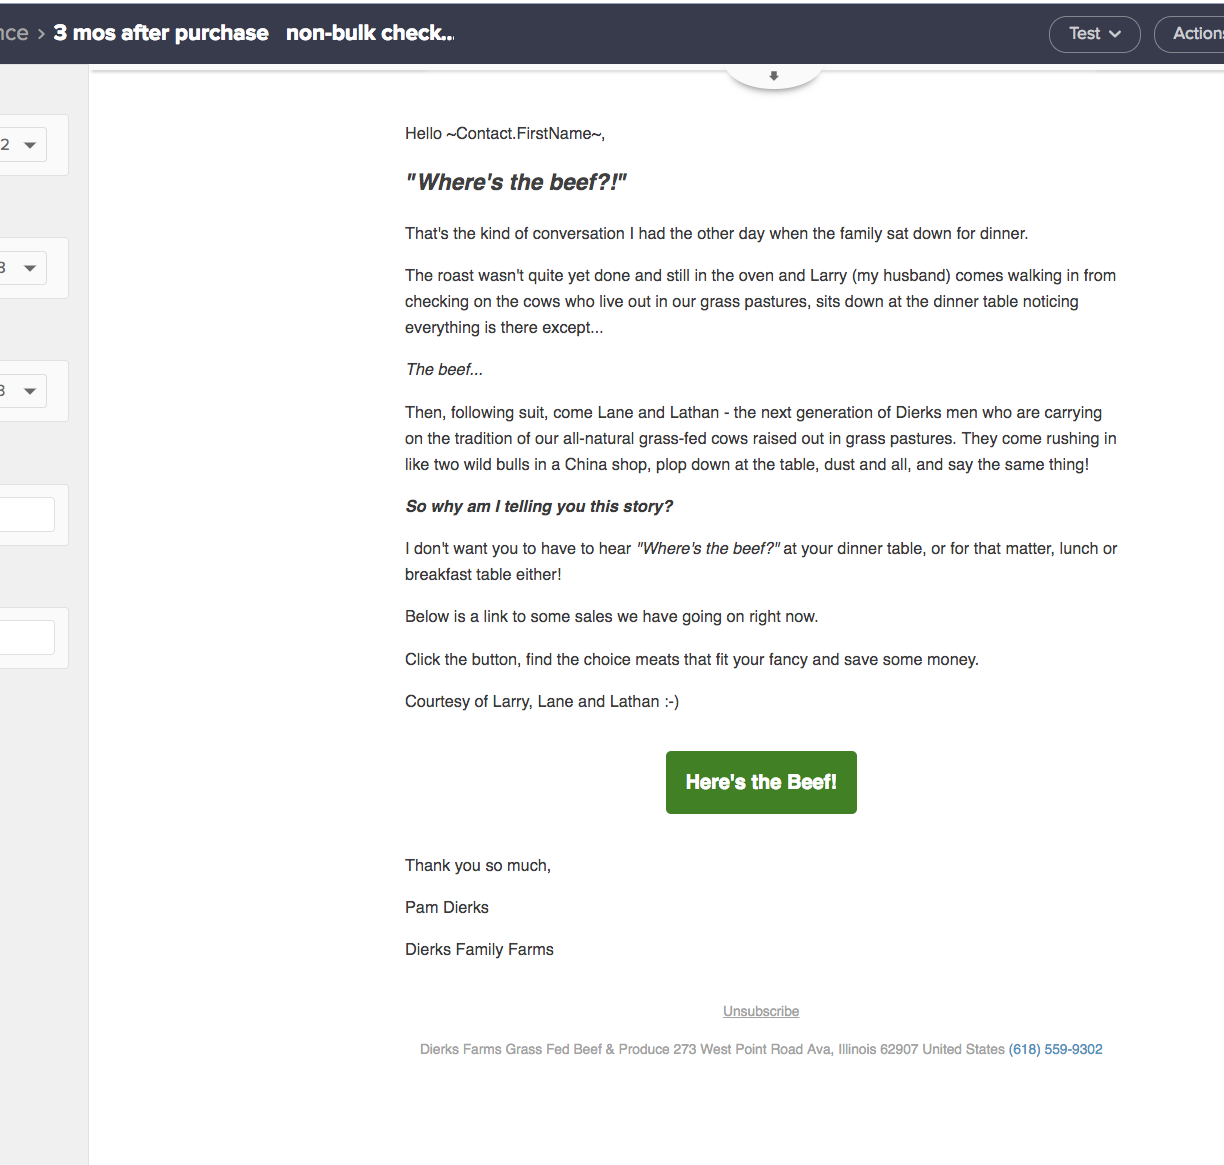Click the Unsubscribe link

pos(761,1011)
